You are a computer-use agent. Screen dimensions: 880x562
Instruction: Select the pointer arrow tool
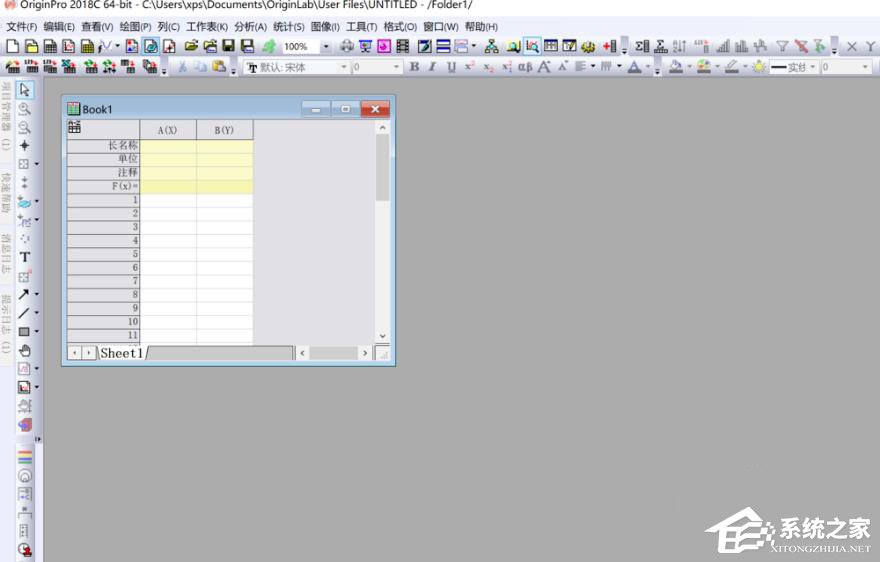click(24, 90)
